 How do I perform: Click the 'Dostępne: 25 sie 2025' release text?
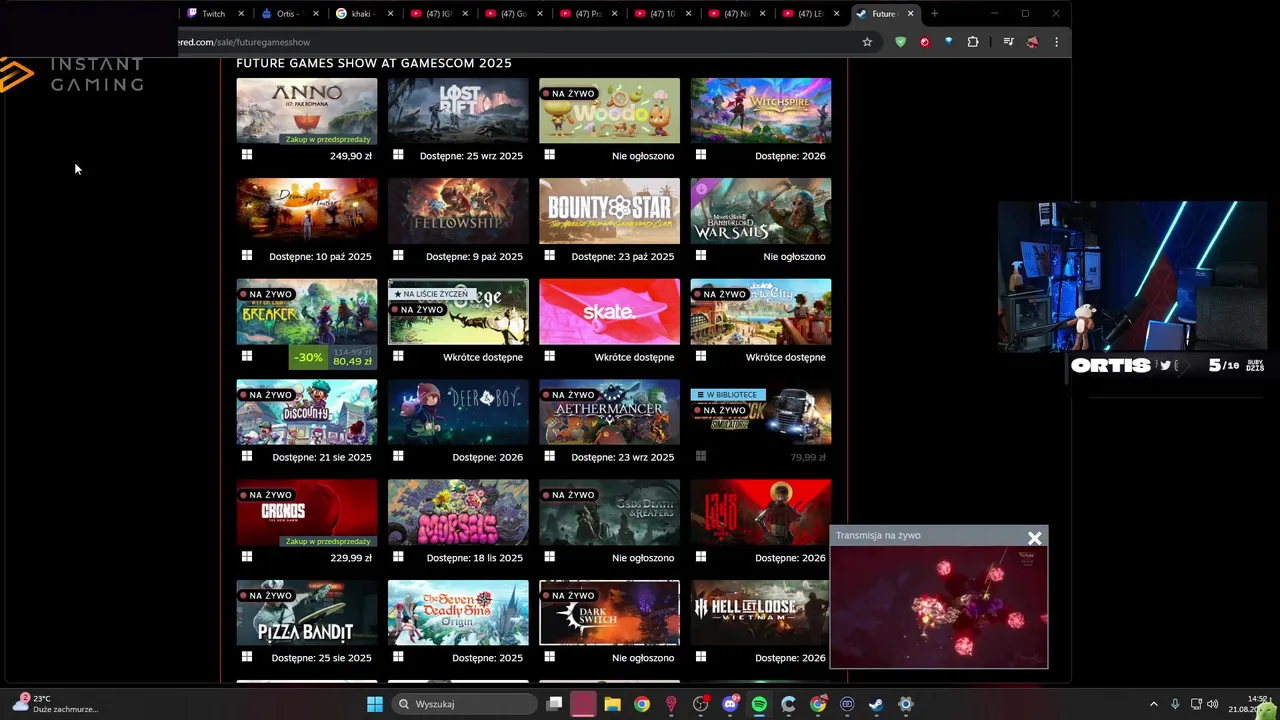(x=321, y=658)
